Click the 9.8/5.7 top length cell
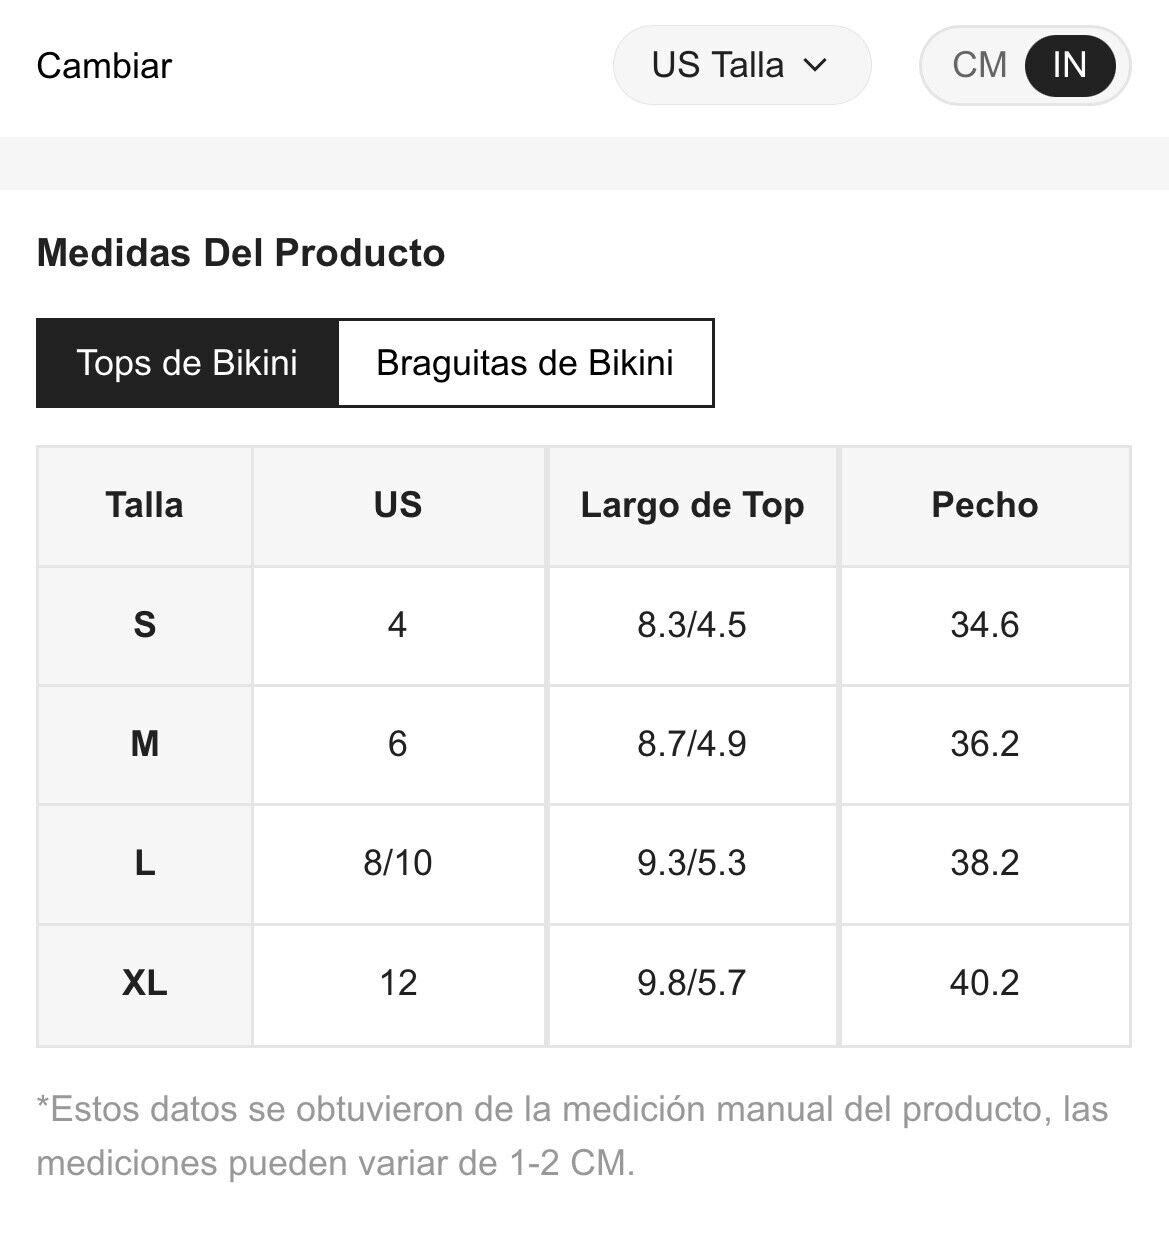 (692, 984)
